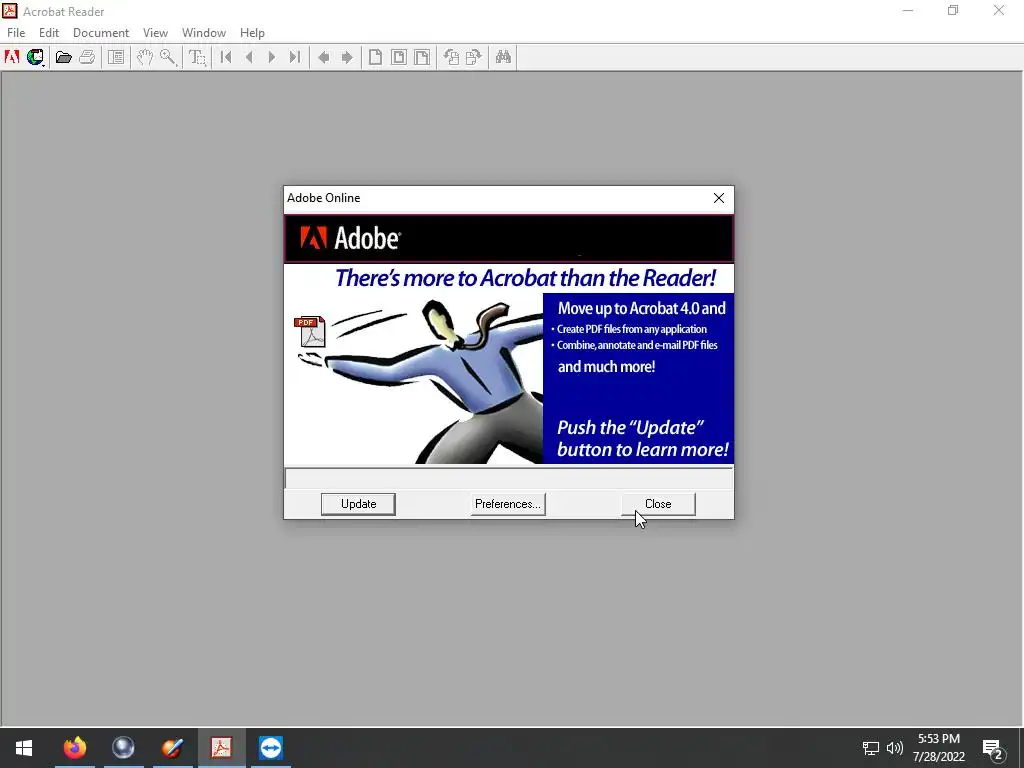Go to Last Page icon
This screenshot has width=1024, height=768.
click(295, 57)
